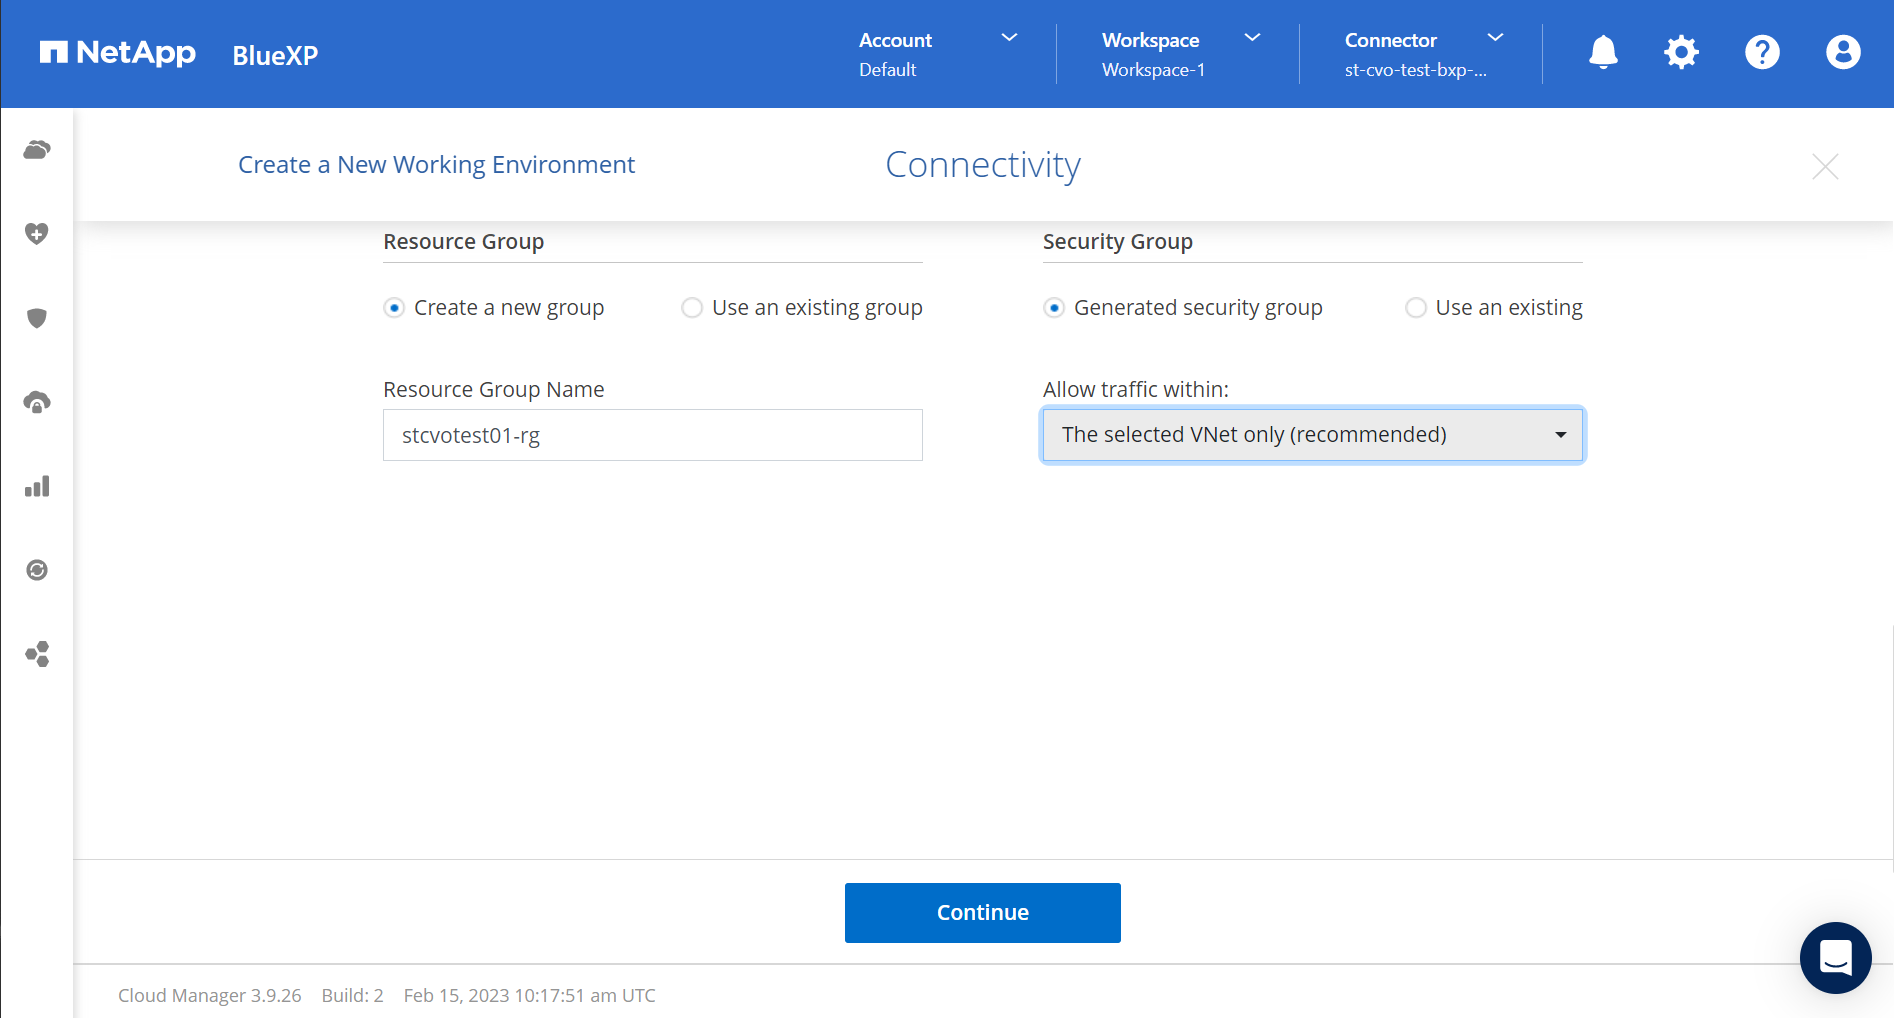Screen dimensions: 1894x1018
Task: Expand the Account selector
Action: tap(1008, 38)
